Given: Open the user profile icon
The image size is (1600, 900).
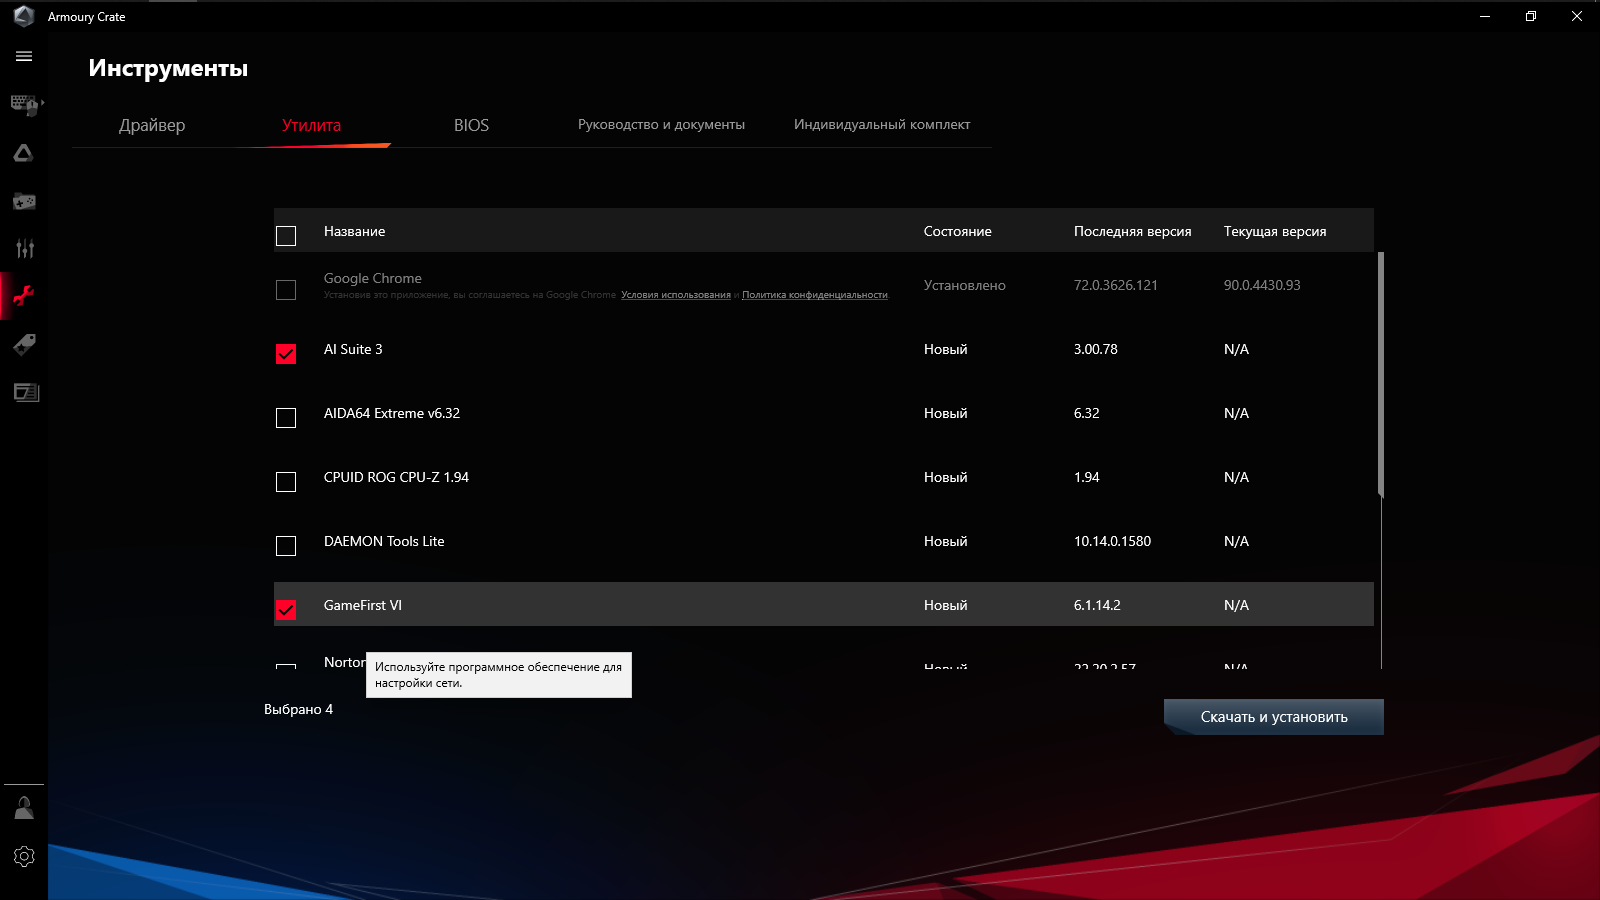Looking at the screenshot, I should 24,808.
